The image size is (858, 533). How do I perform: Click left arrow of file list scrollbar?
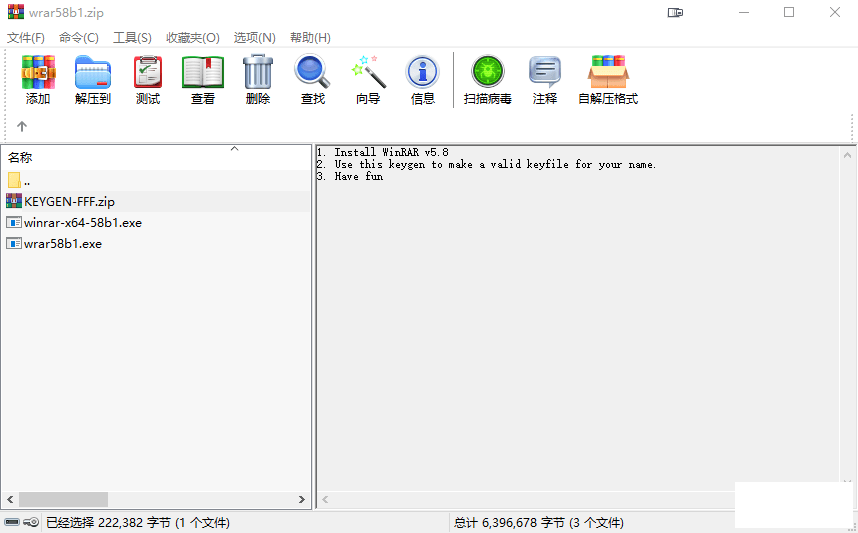pyautogui.click(x=10, y=499)
